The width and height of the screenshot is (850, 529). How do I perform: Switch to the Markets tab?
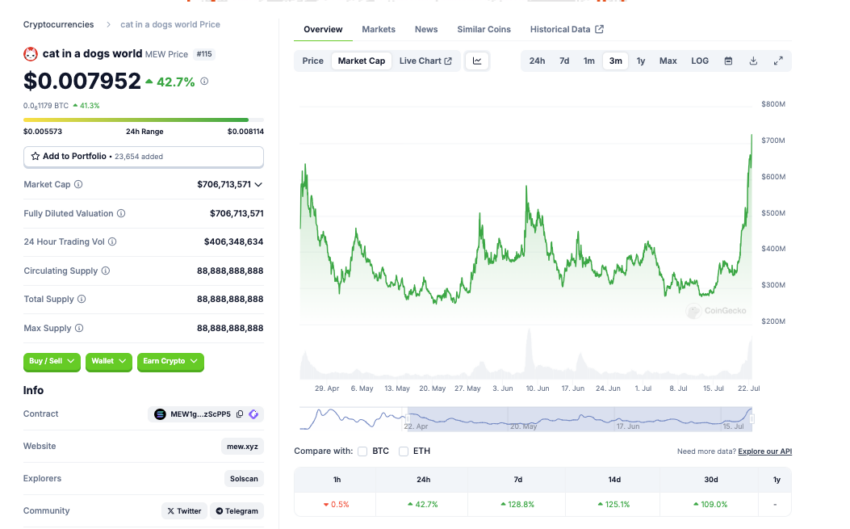pyautogui.click(x=378, y=29)
